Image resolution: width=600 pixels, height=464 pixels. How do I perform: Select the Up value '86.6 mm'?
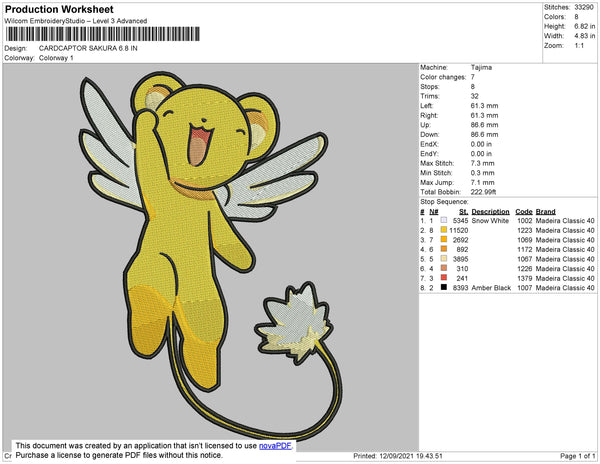coord(484,125)
